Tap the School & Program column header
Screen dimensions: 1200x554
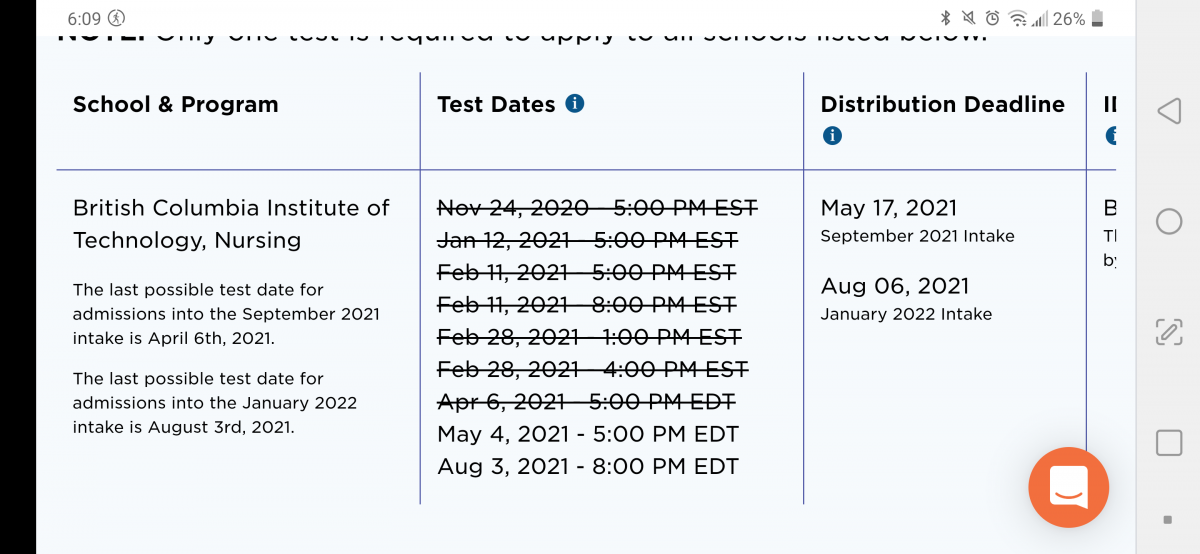click(x=176, y=104)
